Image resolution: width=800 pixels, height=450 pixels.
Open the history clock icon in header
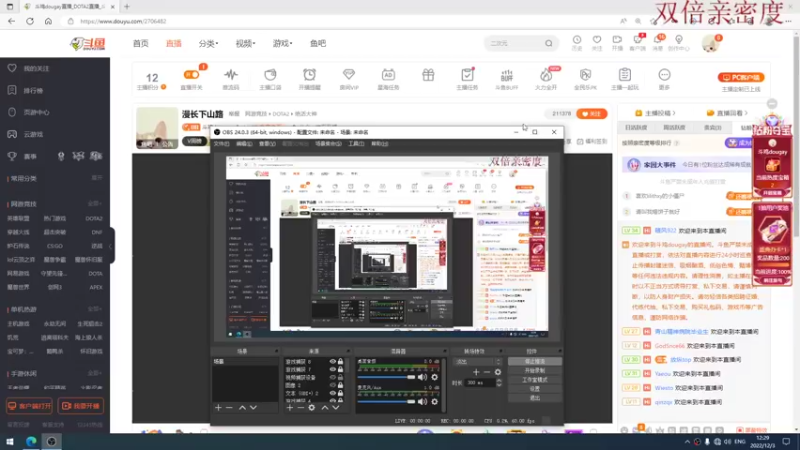click(x=577, y=40)
